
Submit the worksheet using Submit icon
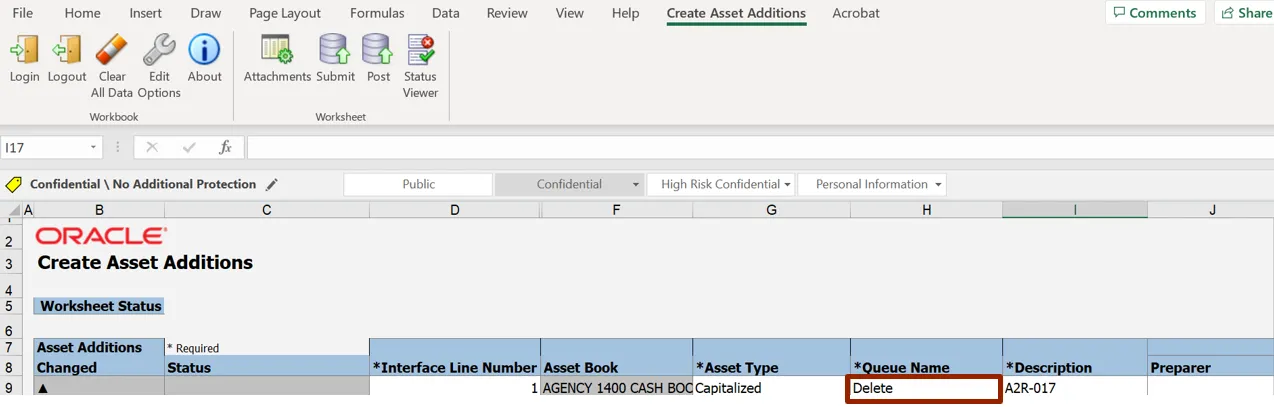(335, 50)
